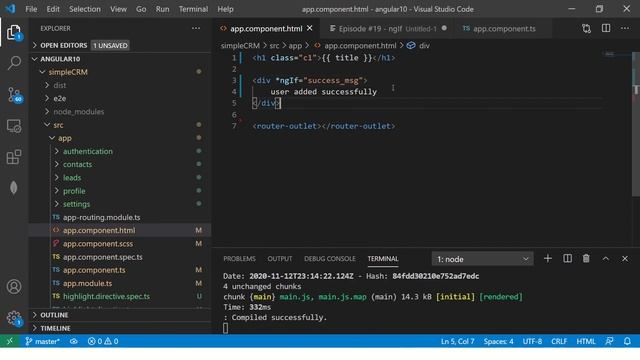
Task: Select the Terminal panel tab
Action: click(383, 259)
